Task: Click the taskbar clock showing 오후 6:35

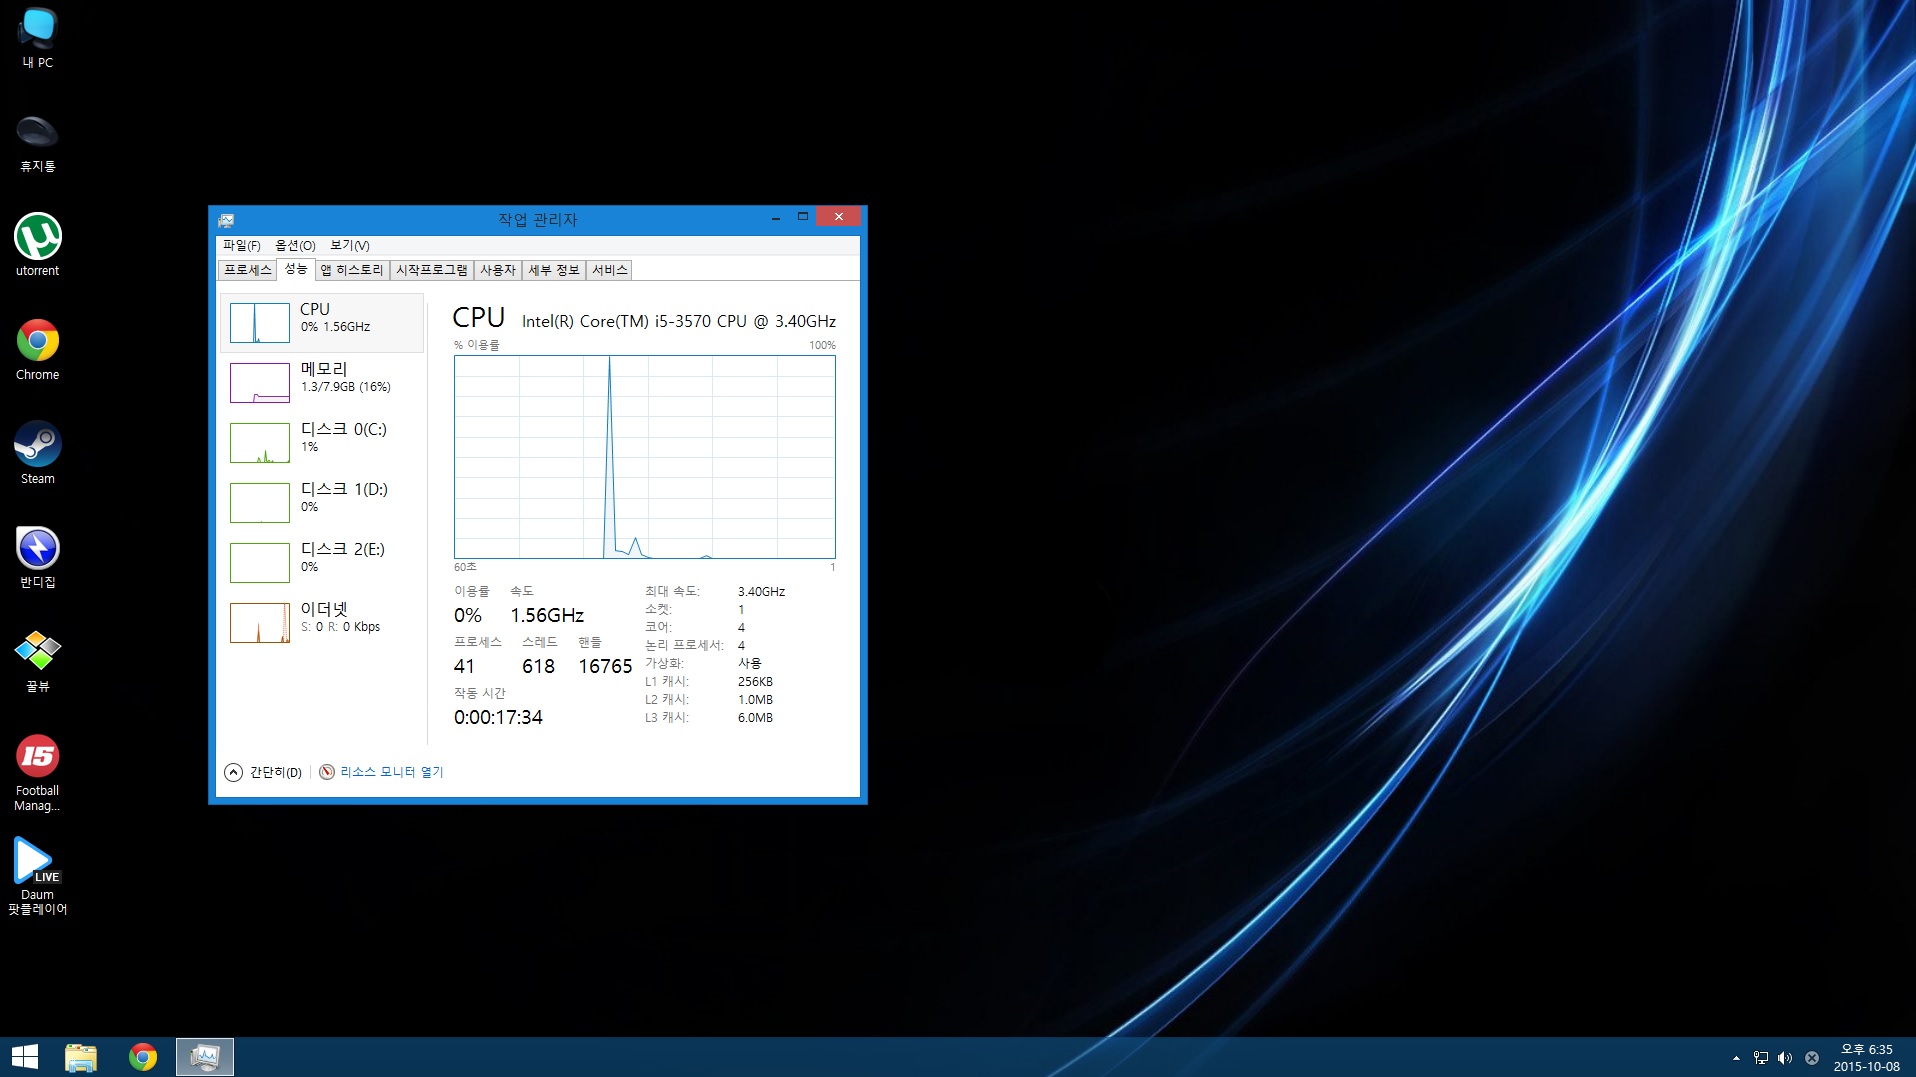Action: [1866, 1058]
